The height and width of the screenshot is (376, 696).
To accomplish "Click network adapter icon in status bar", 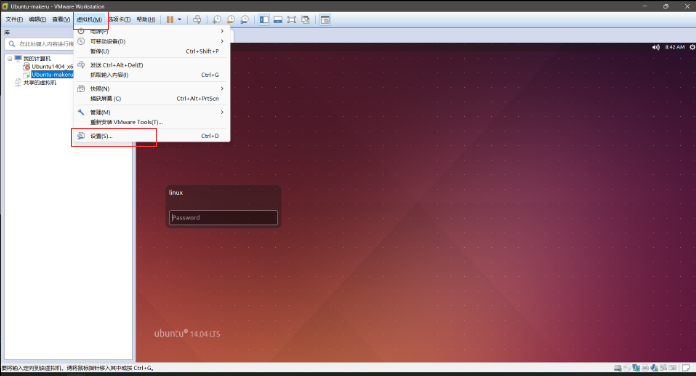I will [636, 368].
